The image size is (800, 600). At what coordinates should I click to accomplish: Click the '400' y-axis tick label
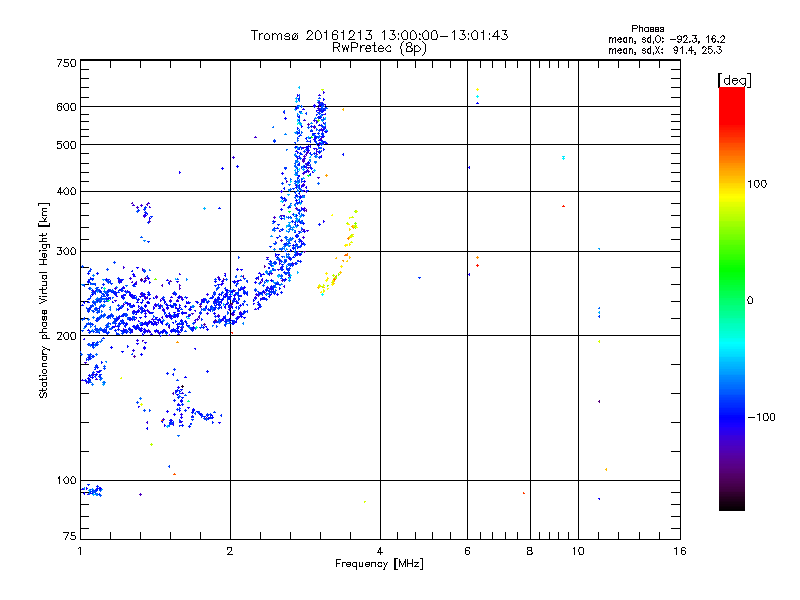click(66, 192)
